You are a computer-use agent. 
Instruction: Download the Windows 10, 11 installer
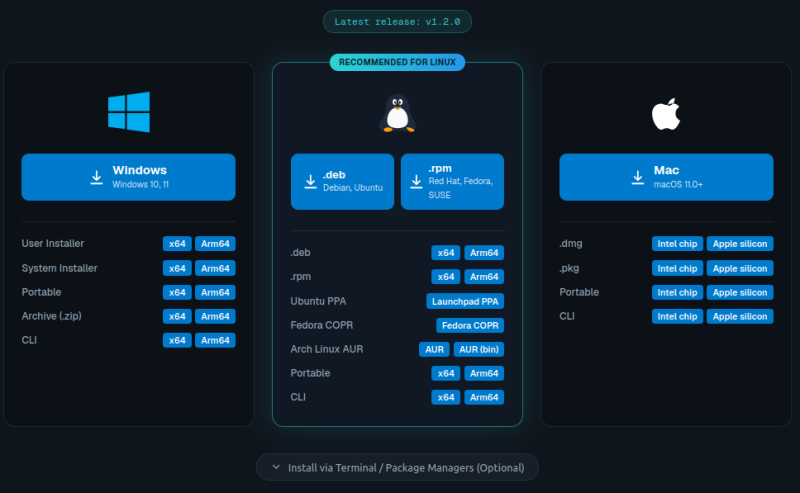129,177
